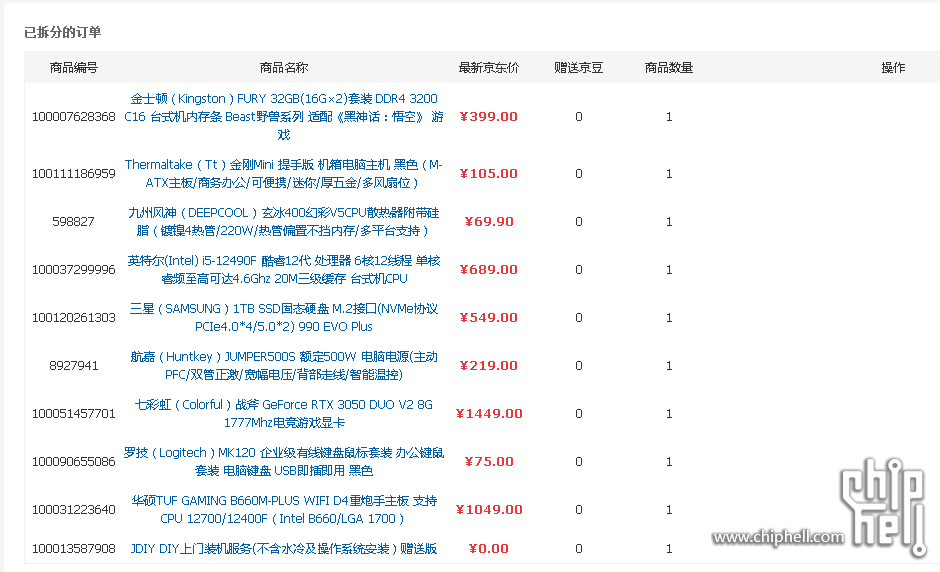Select product number 100007628368
This screenshot has width=940, height=572.
73,116
